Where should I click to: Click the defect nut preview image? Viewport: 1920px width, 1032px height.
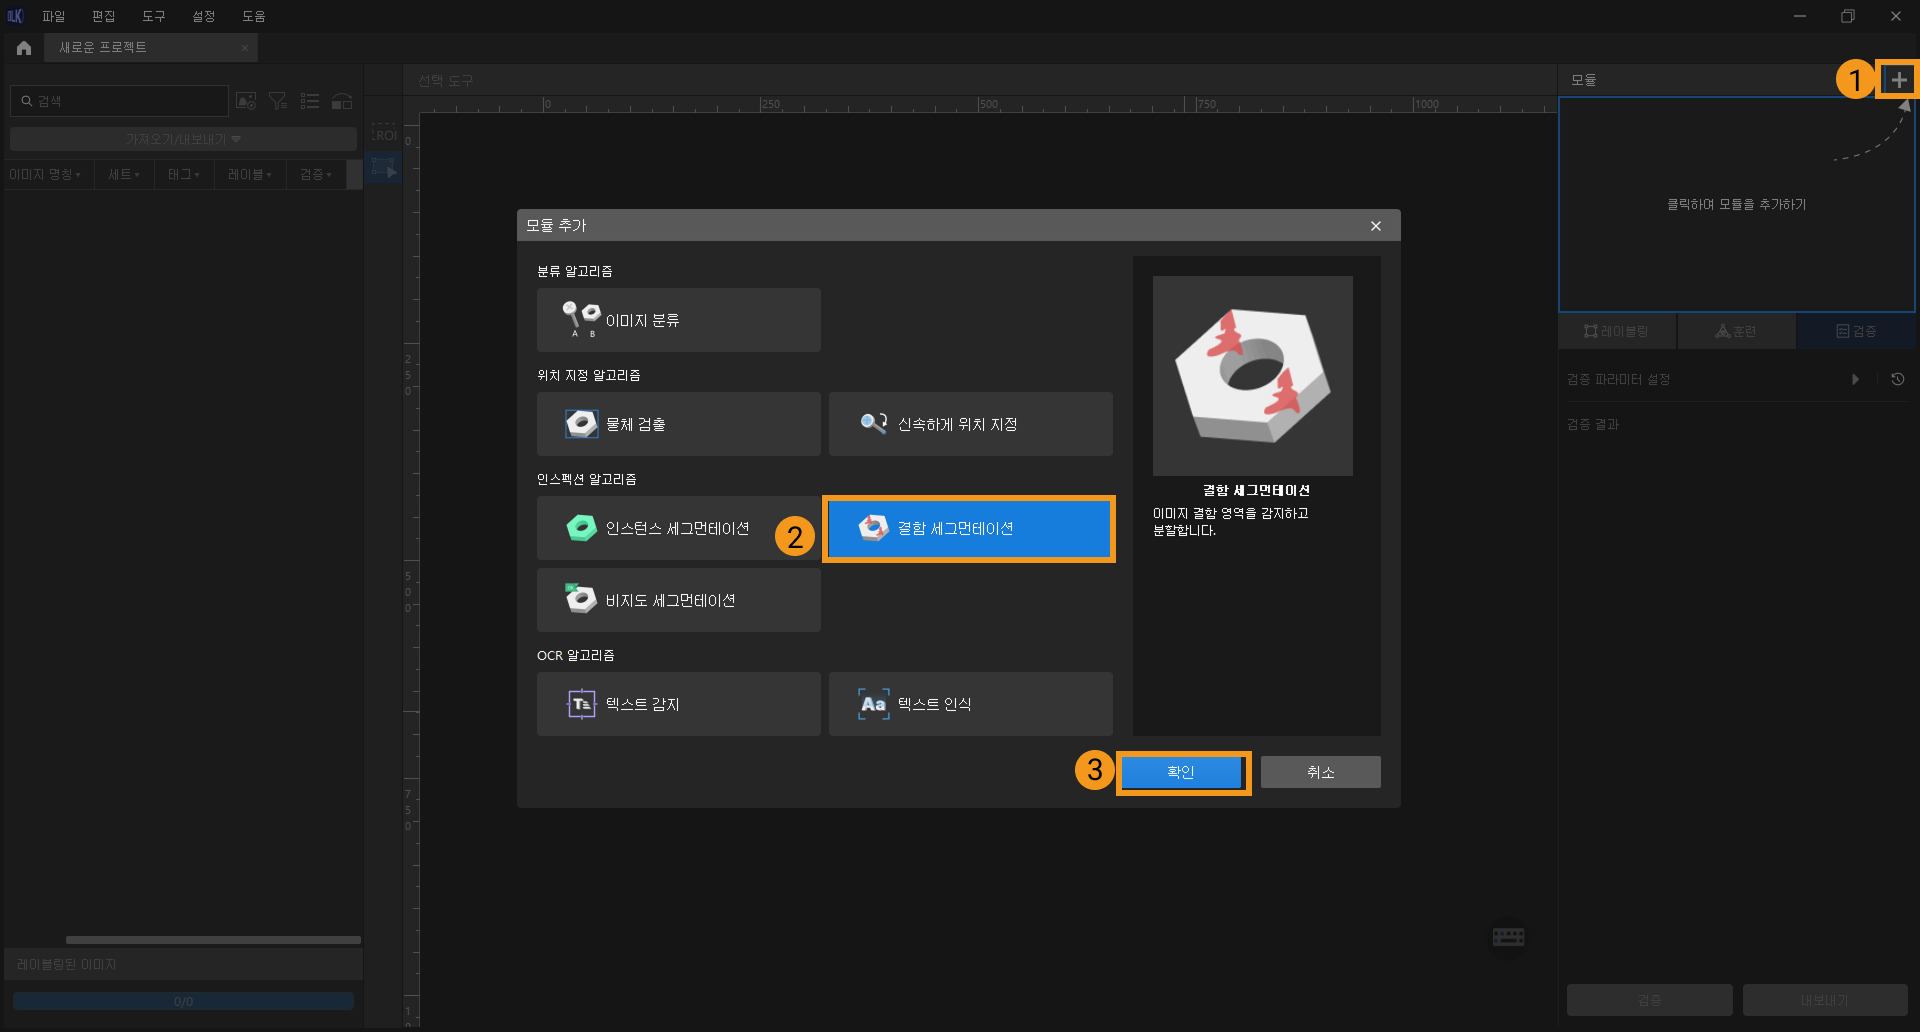[x=1252, y=376]
